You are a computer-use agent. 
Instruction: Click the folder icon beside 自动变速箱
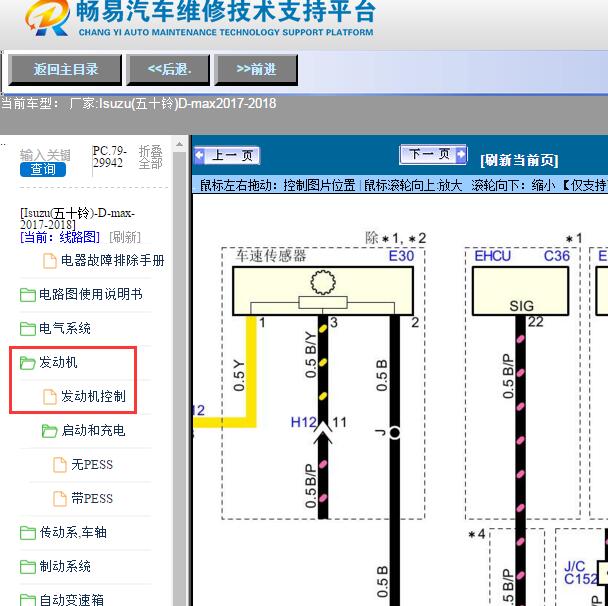[28, 600]
